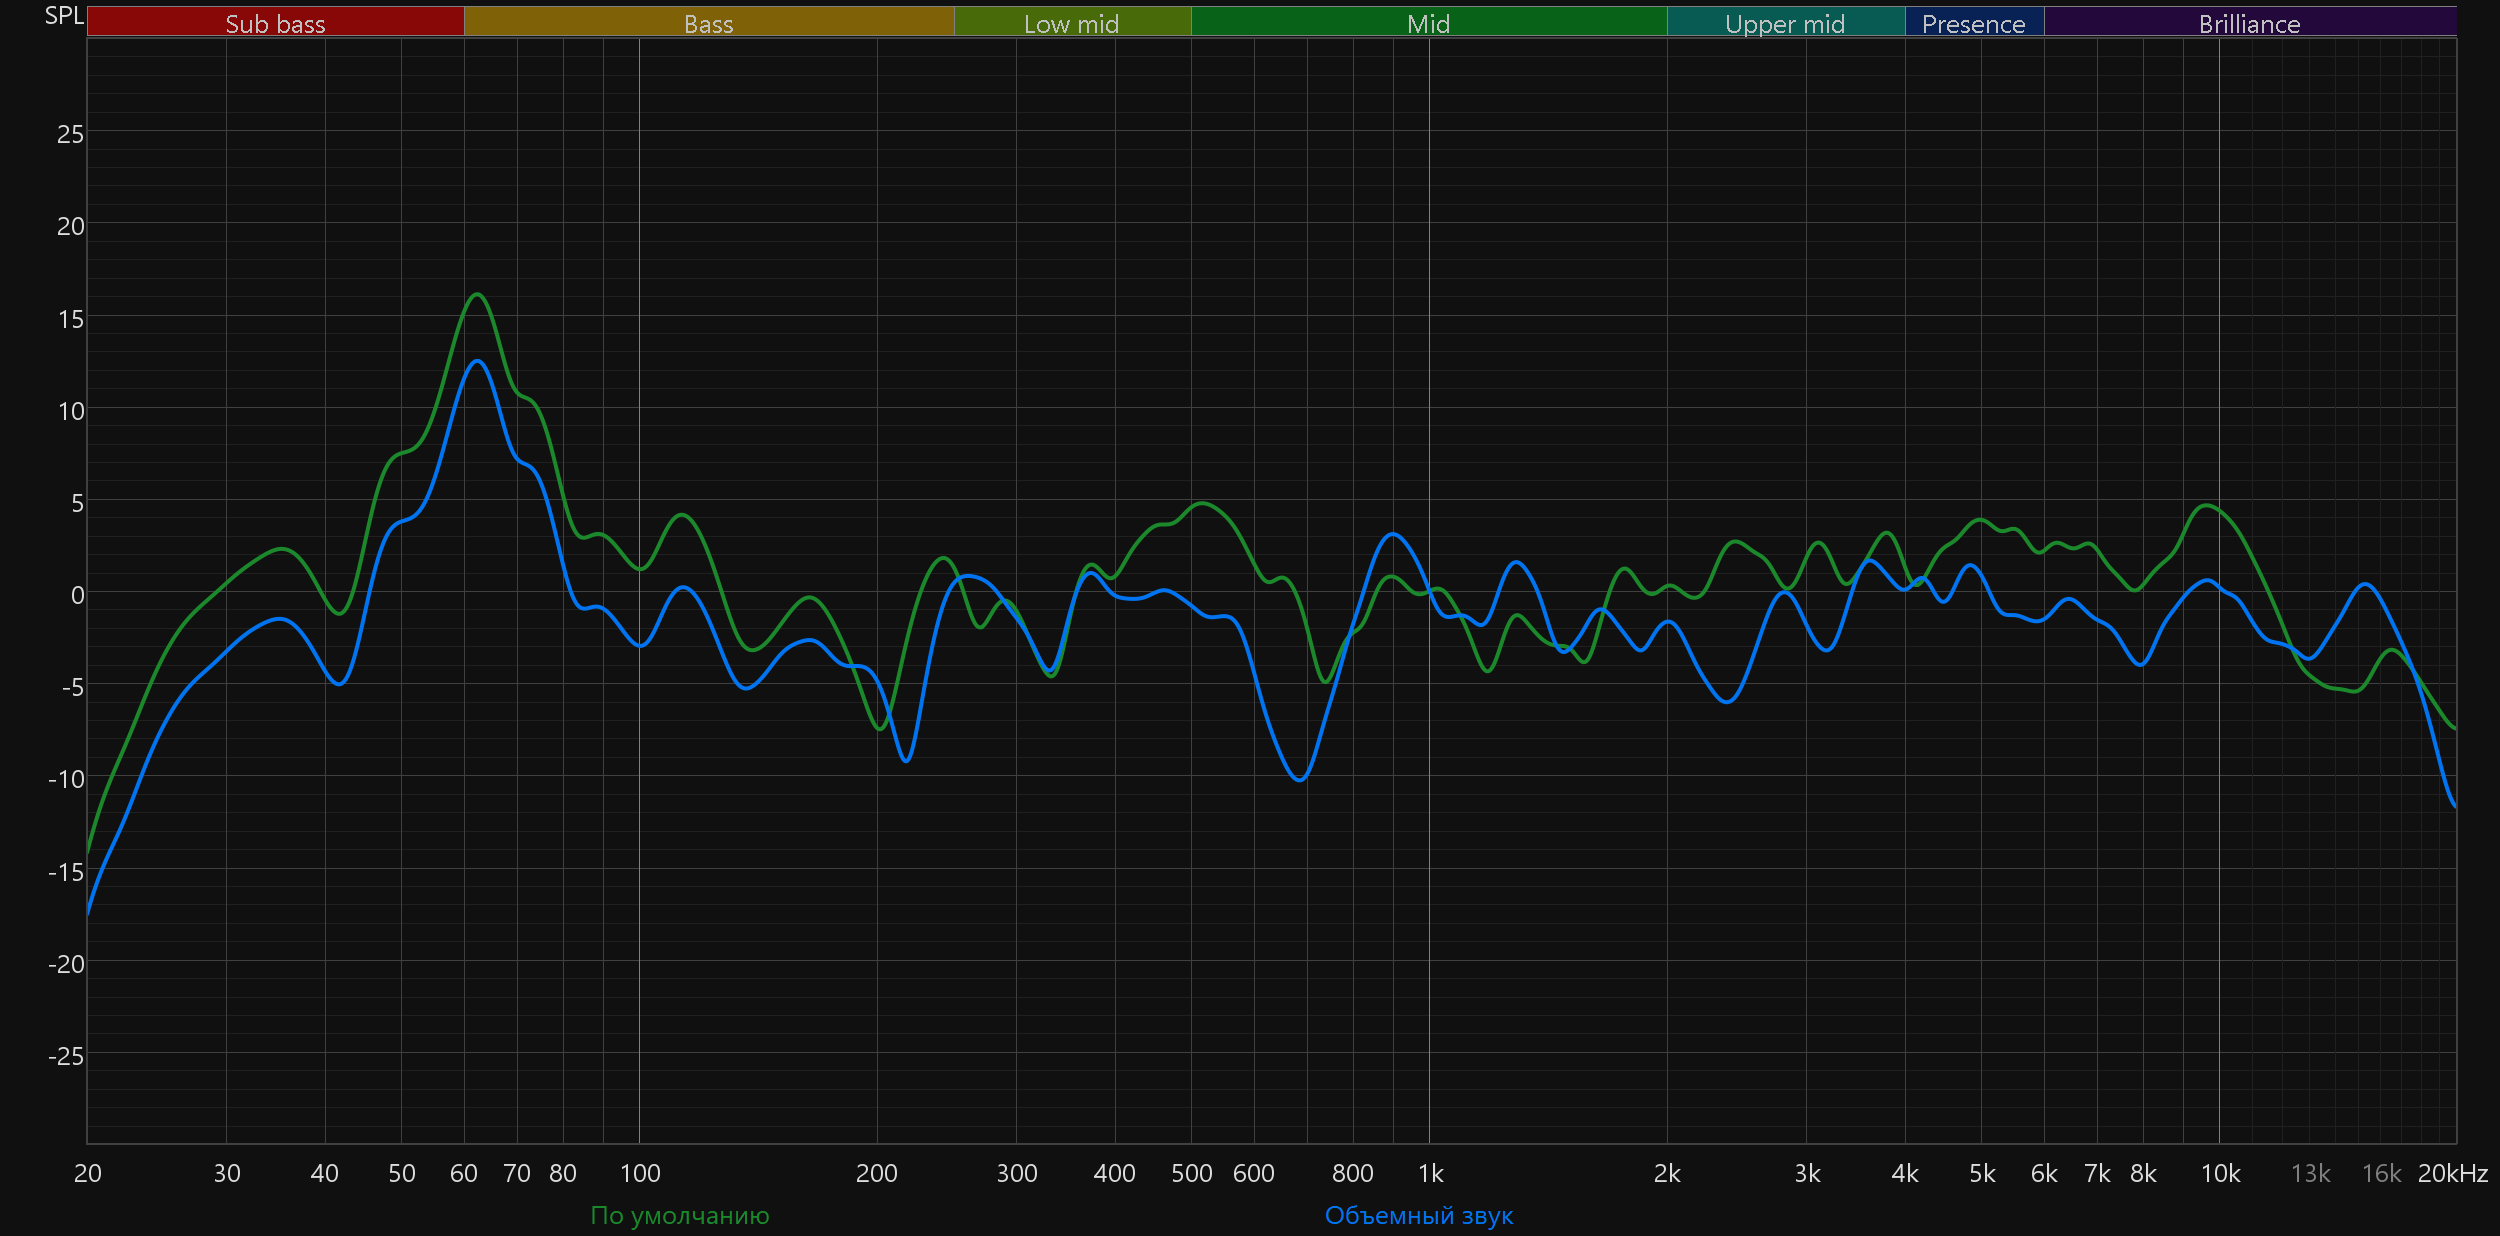Screen dimensions: 2500x1236
Task: Click the 0 dB level label
Action: tap(77, 595)
